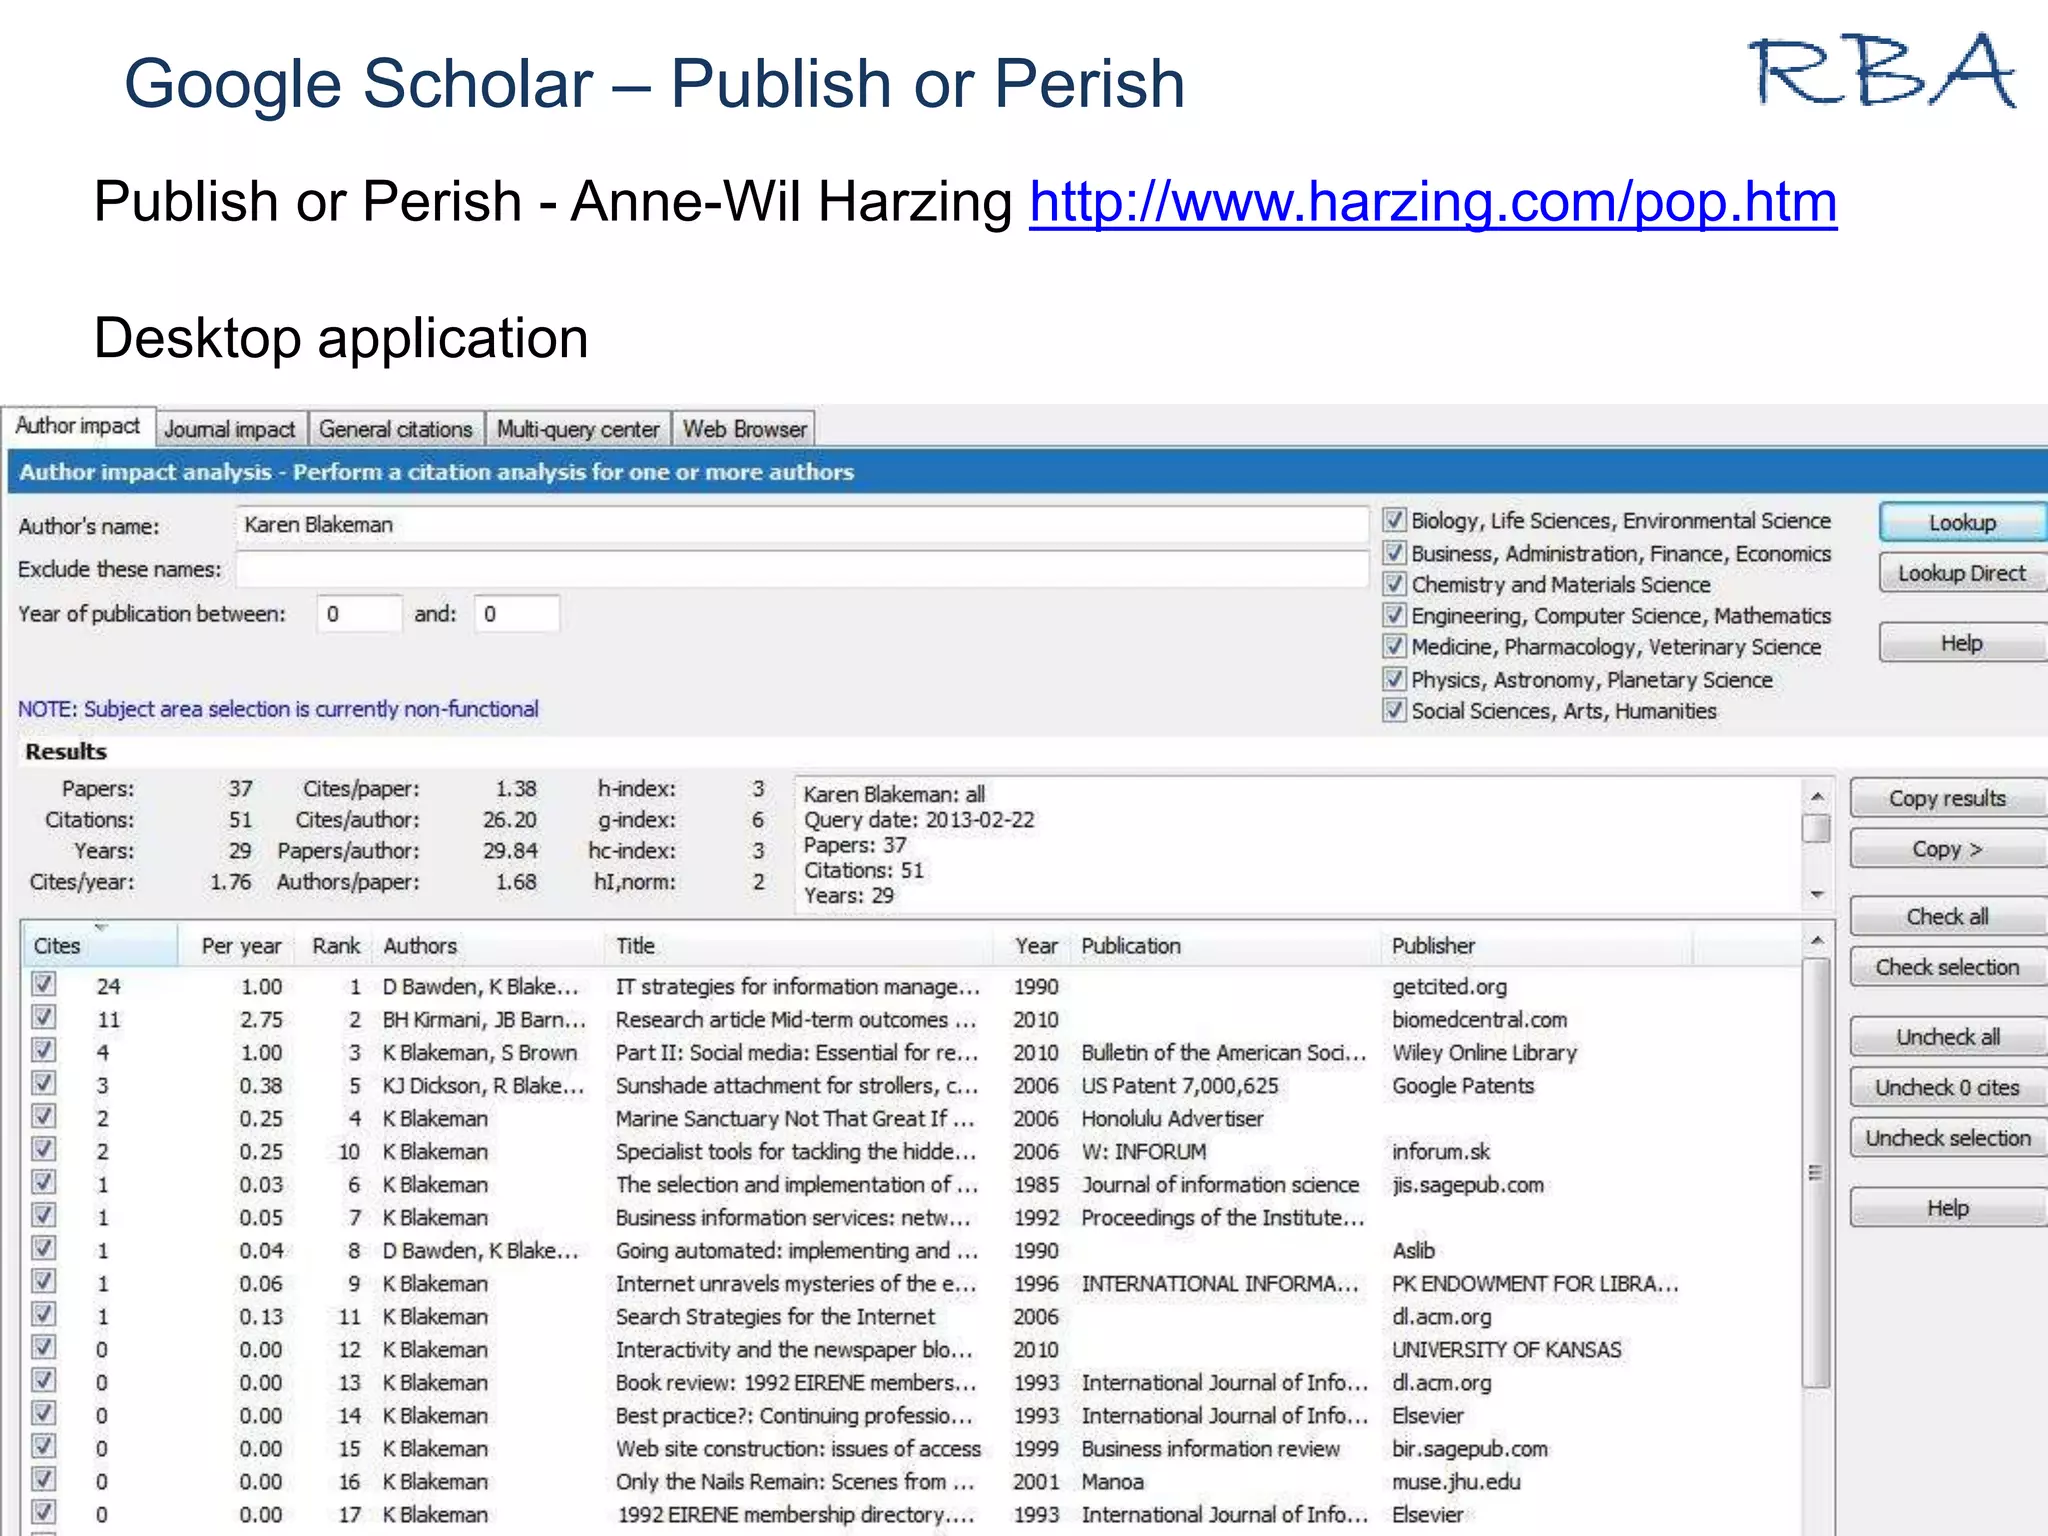Viewport: 2048px width, 1536px height.
Task: Click the Uncheck all button
Action: tap(1947, 1037)
